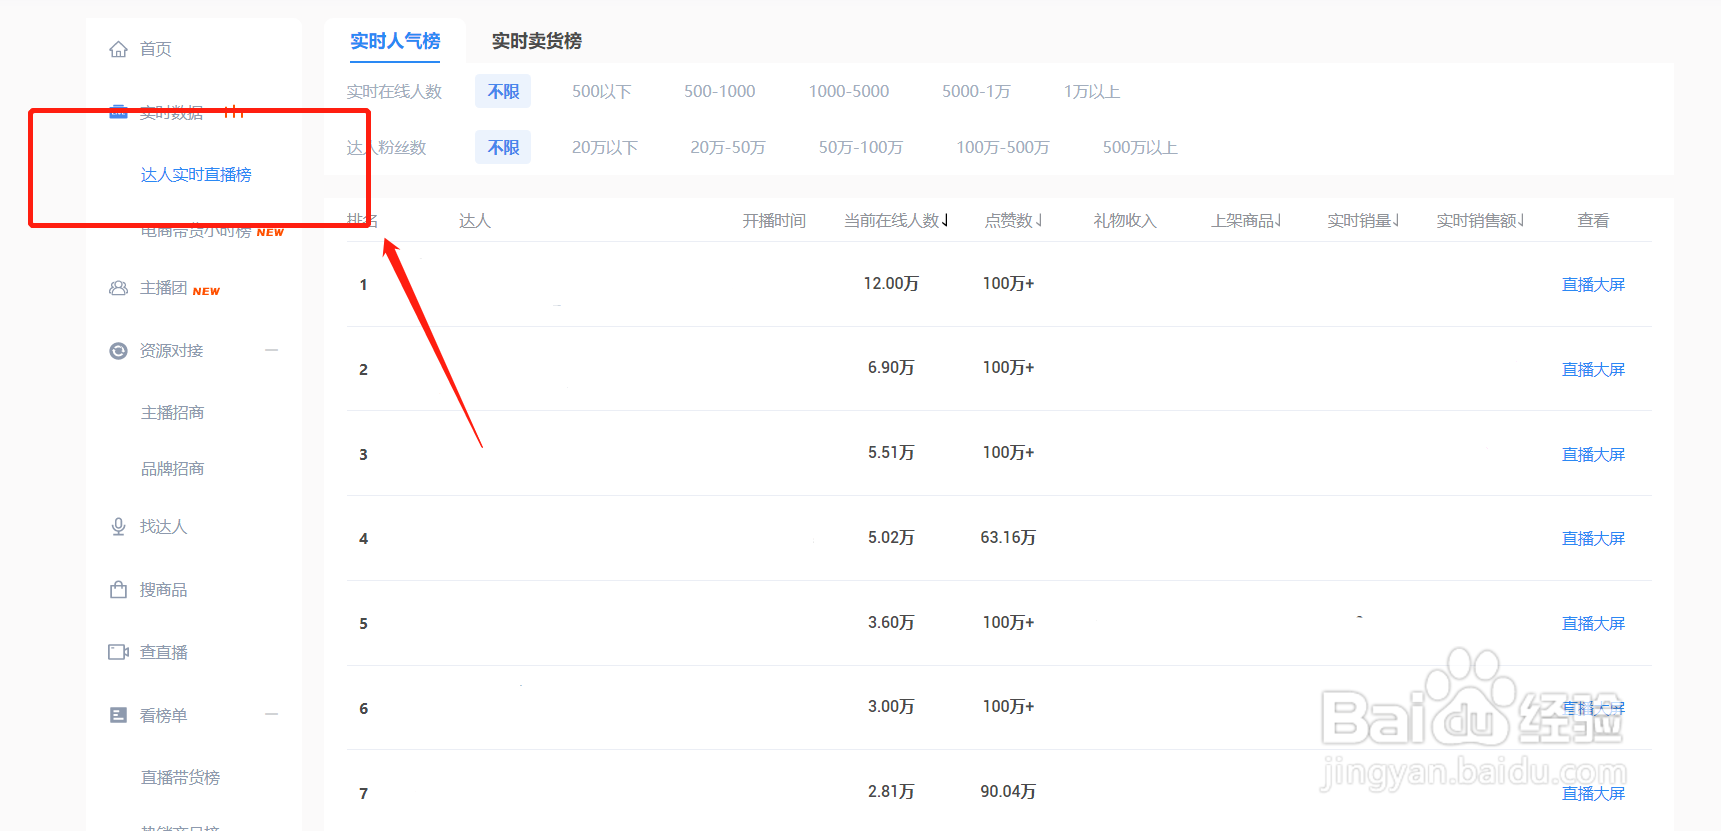Select 不限 for 达人粉丝数 filter
Viewport: 1721px width, 831px height.
(503, 147)
